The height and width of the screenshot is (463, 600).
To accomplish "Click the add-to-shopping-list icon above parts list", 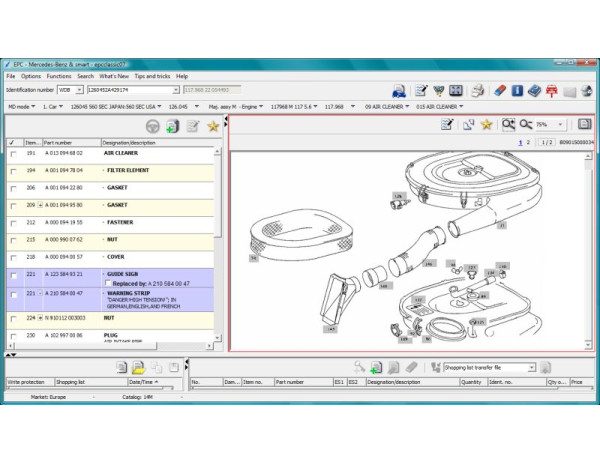I will [x=173, y=126].
